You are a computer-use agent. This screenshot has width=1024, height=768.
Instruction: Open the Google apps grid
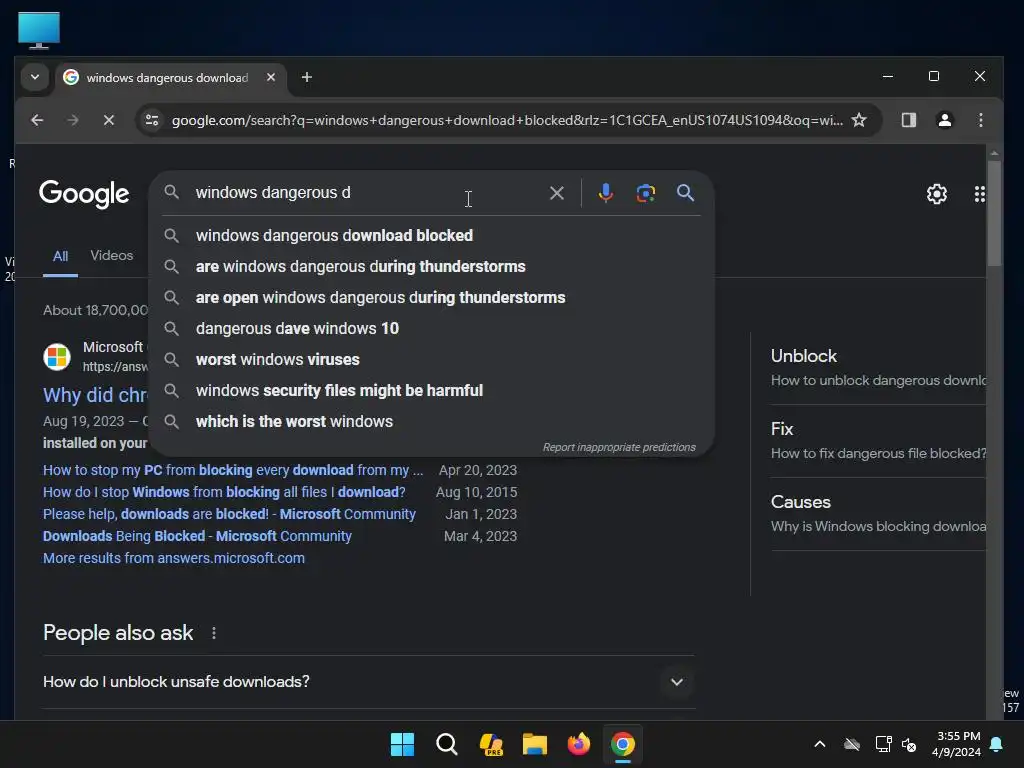979,194
